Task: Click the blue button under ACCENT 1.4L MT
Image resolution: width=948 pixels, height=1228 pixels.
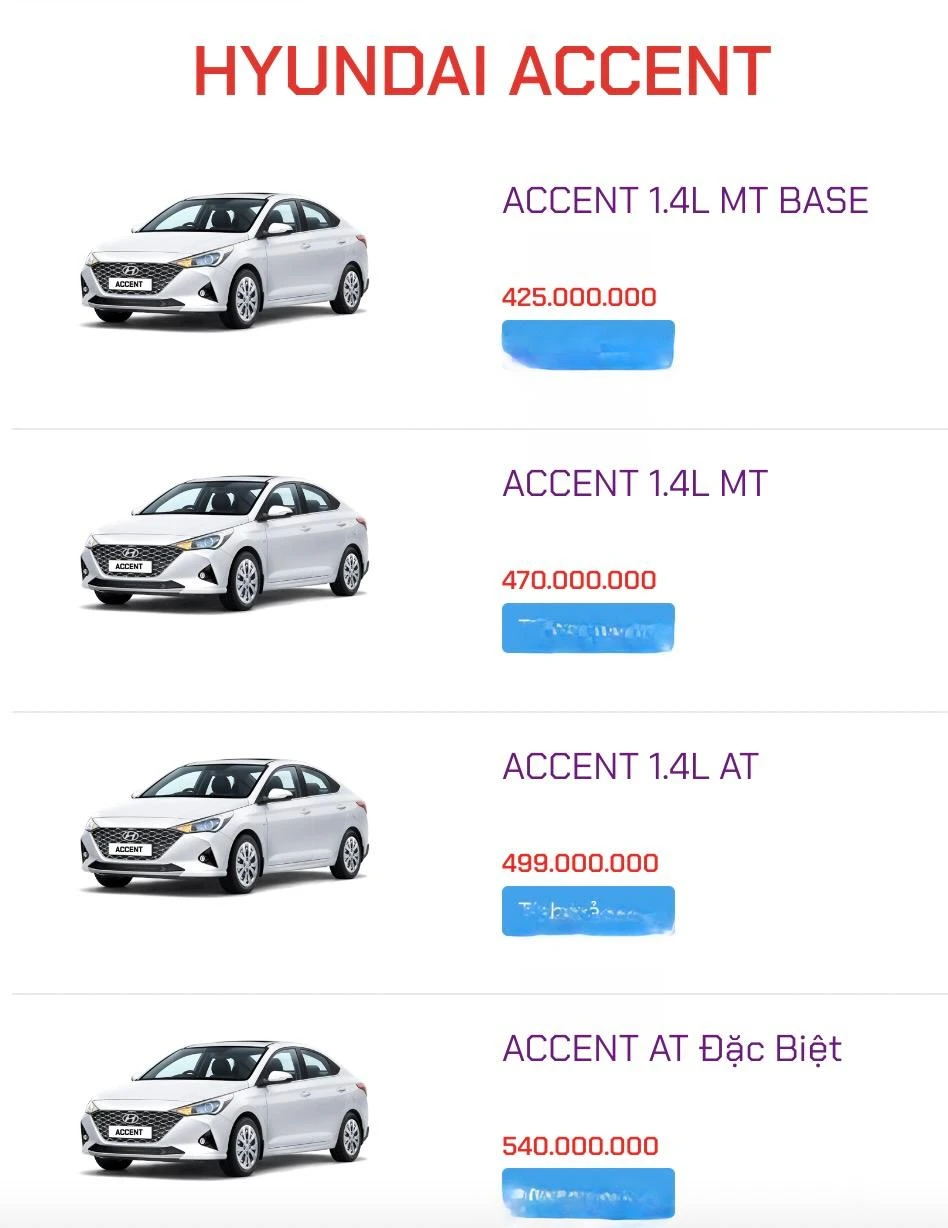Action: 587,628
